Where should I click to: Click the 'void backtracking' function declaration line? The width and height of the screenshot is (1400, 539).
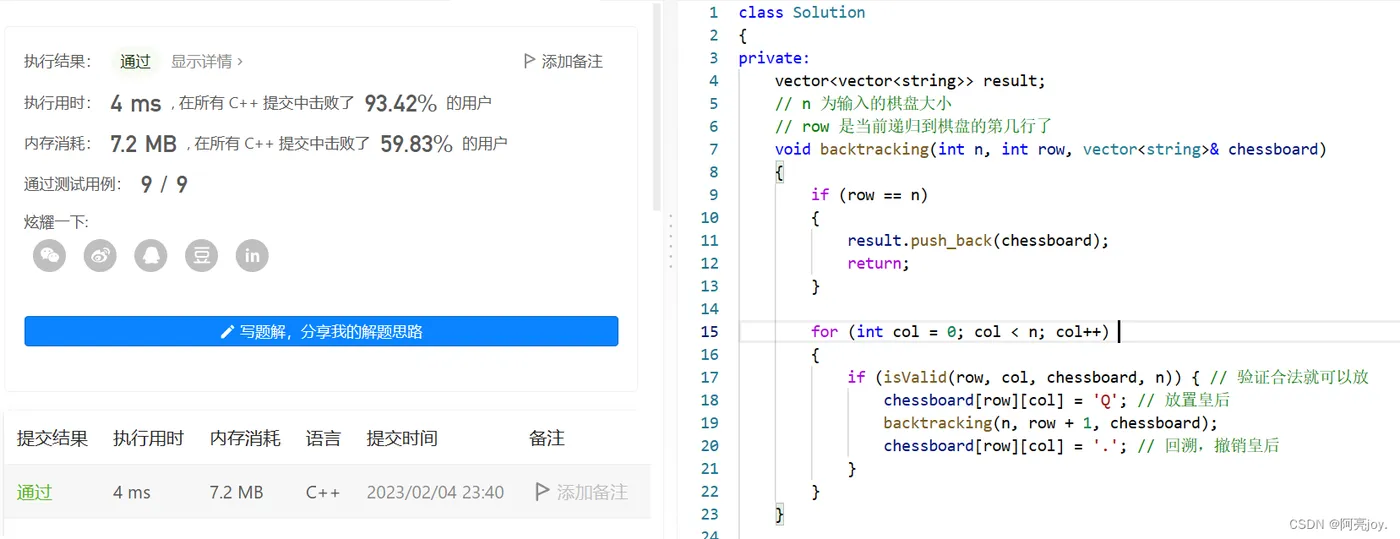(x=1050, y=149)
